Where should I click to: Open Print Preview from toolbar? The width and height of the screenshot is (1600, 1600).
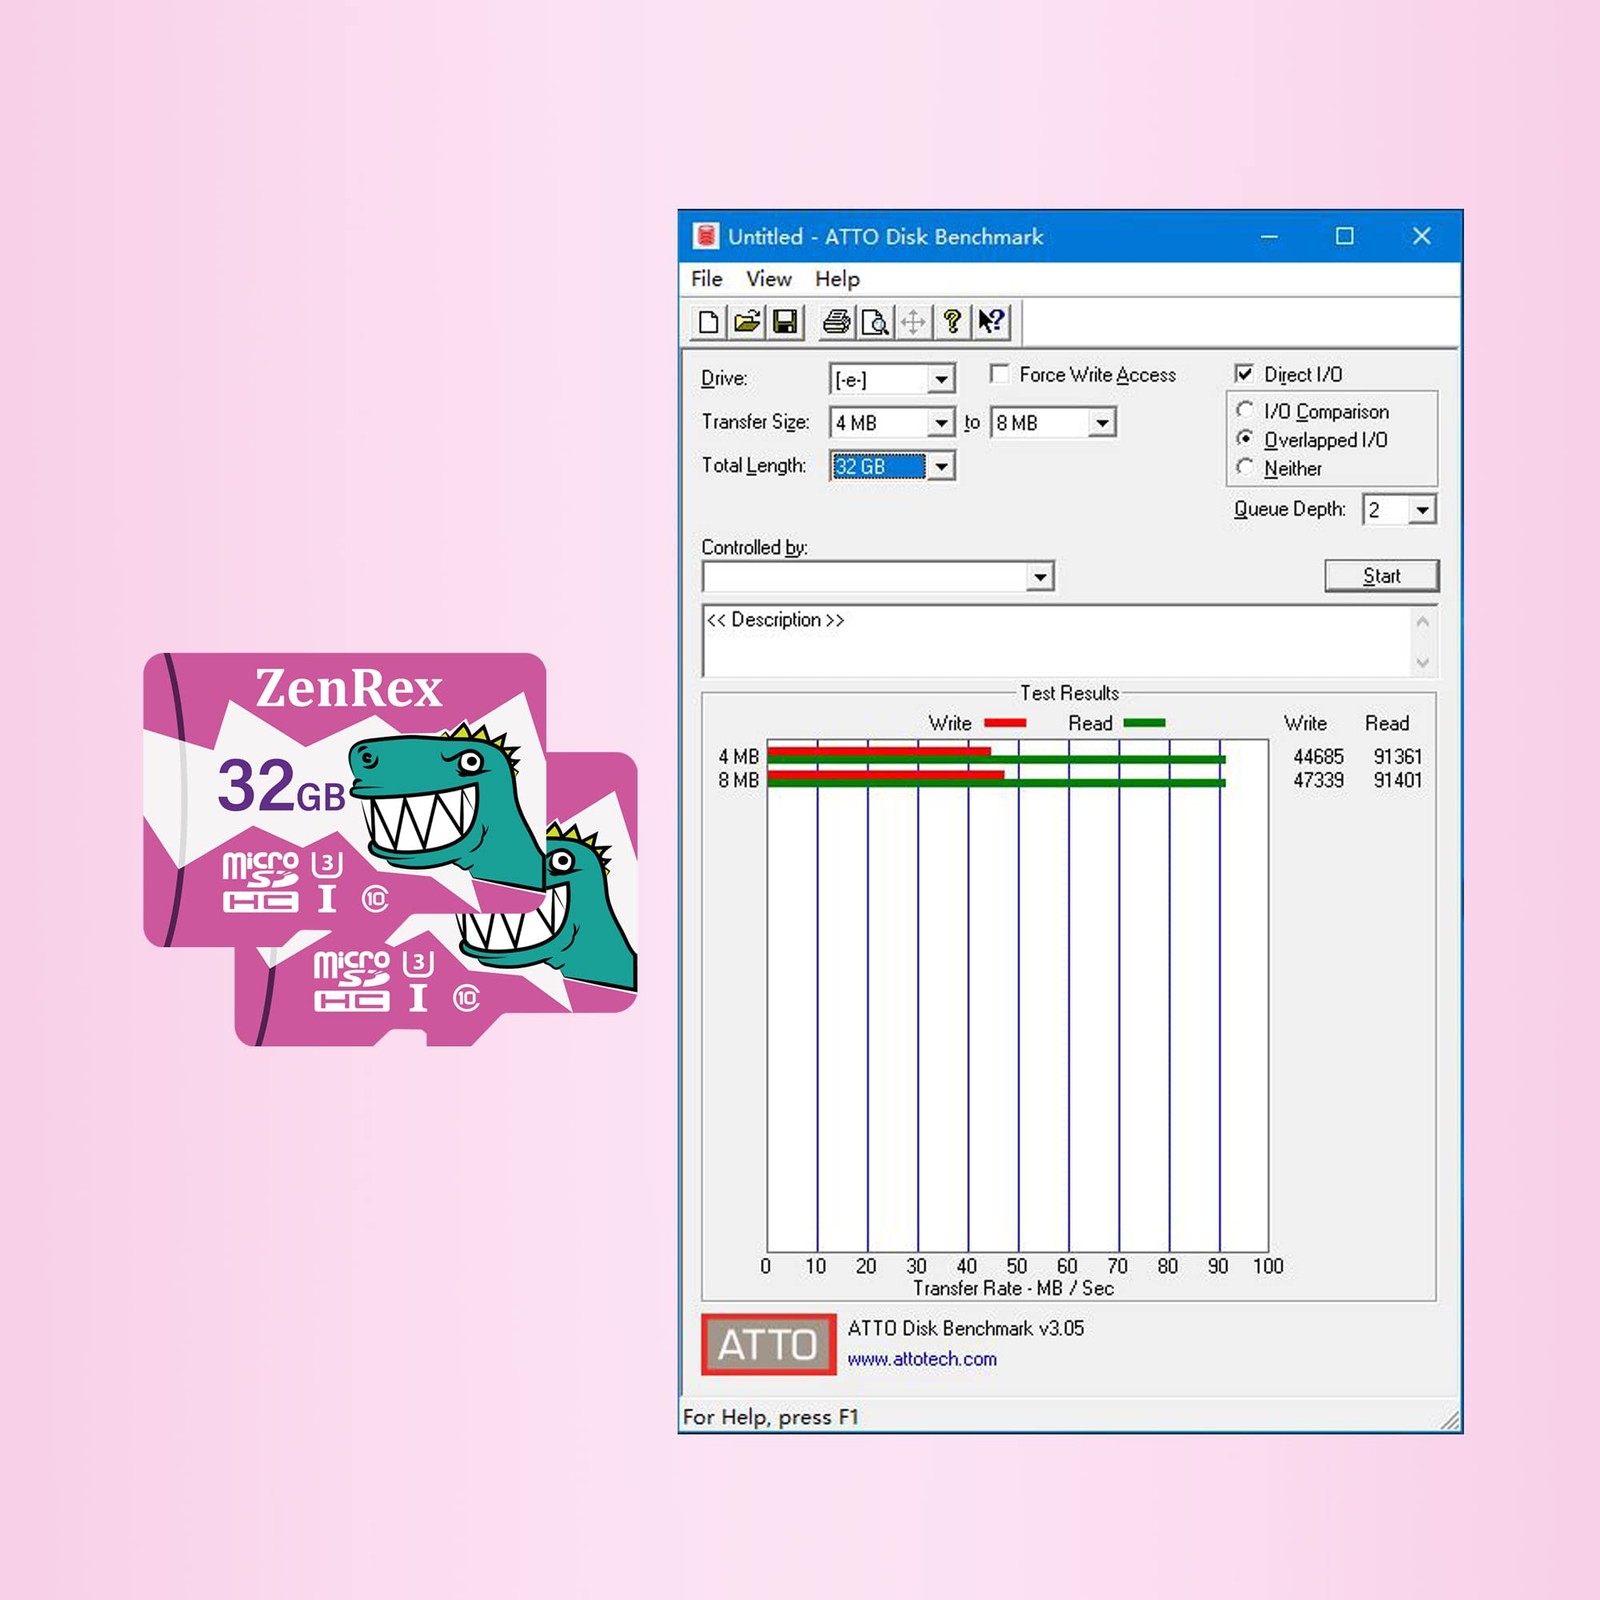[875, 322]
